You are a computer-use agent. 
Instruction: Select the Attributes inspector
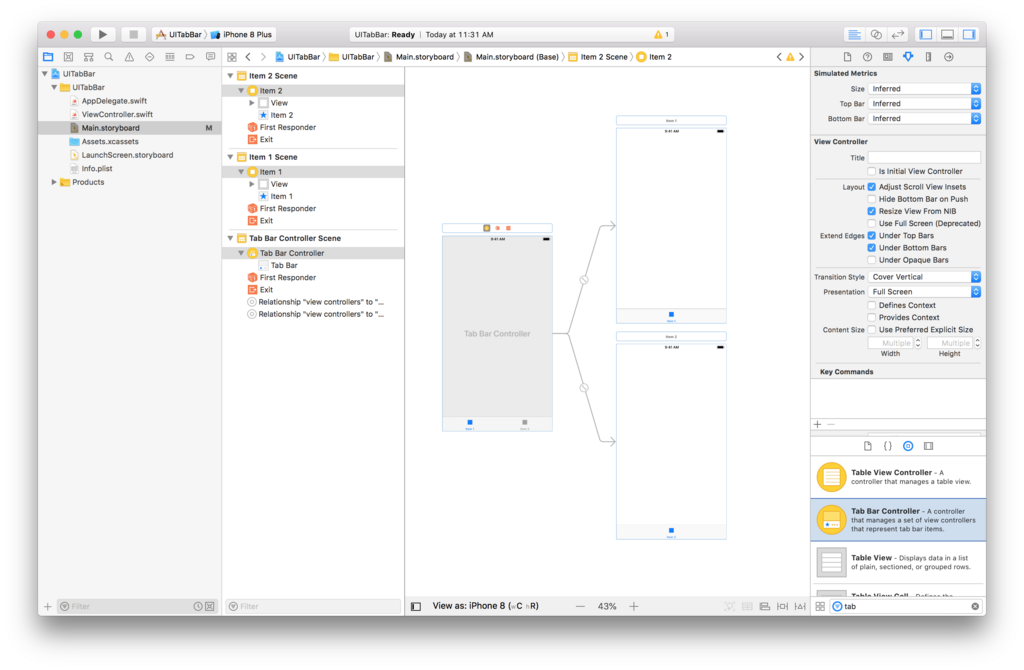pyautogui.click(x=908, y=57)
